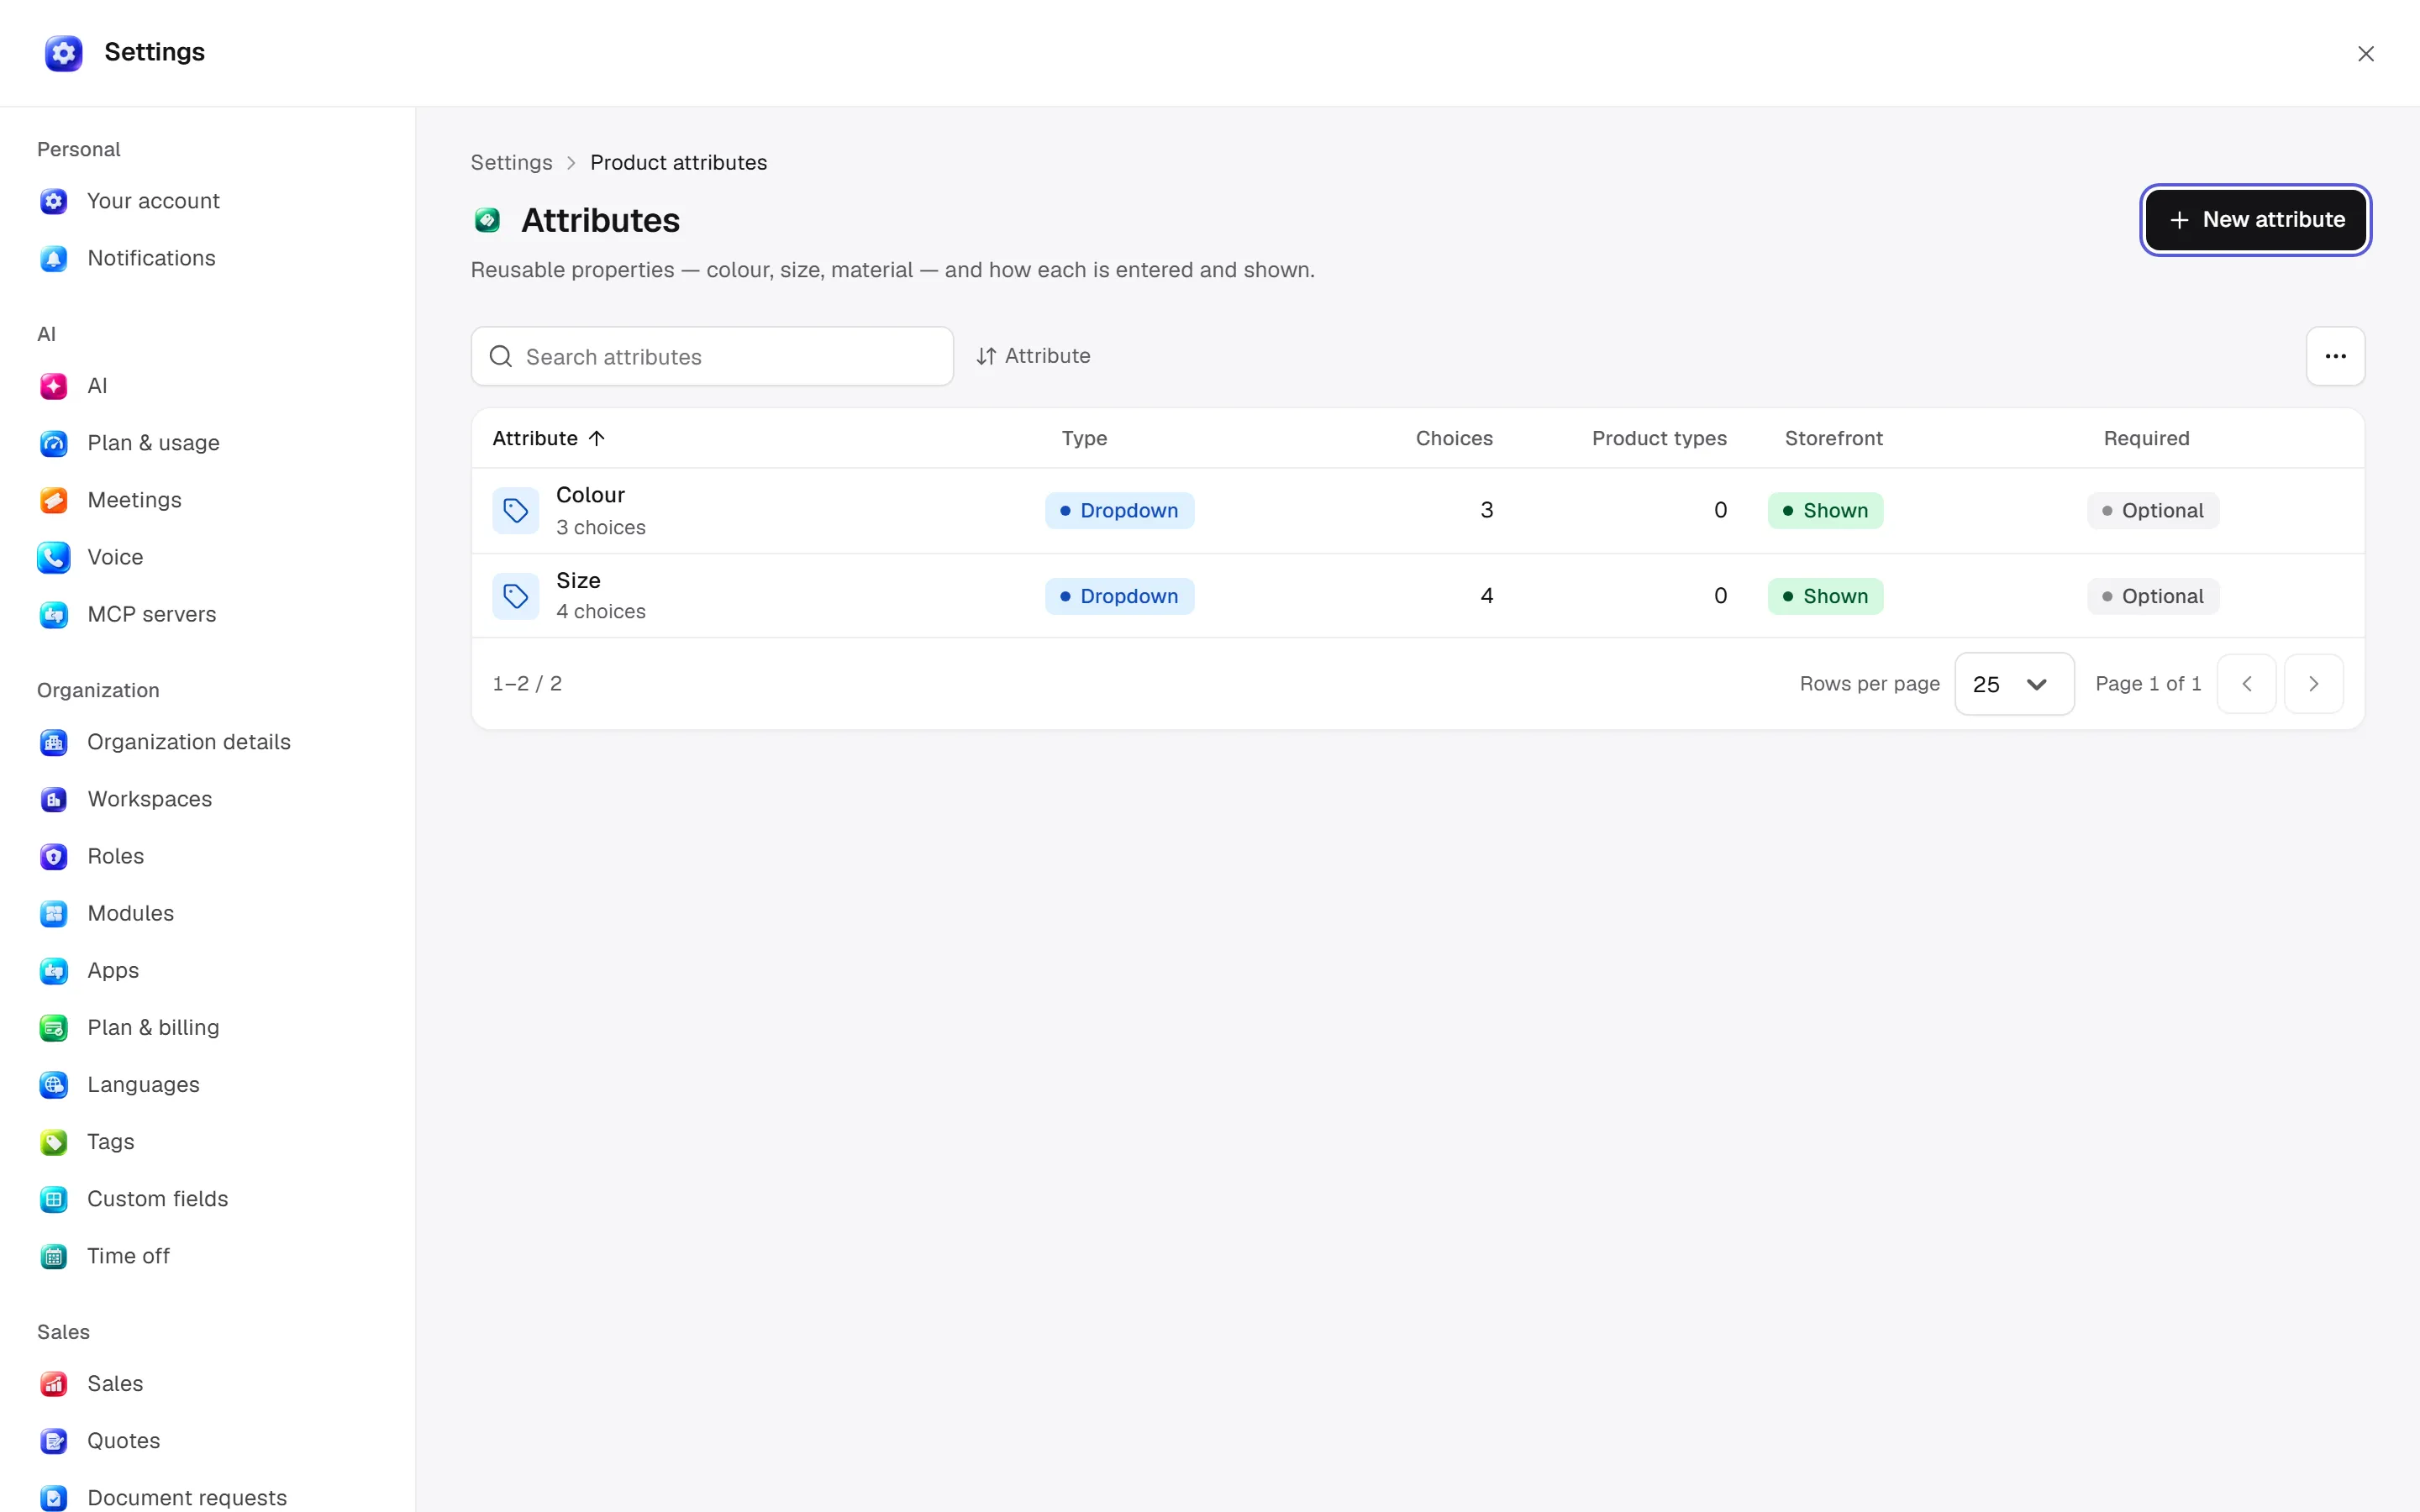Click the Product types column header

[1659, 438]
